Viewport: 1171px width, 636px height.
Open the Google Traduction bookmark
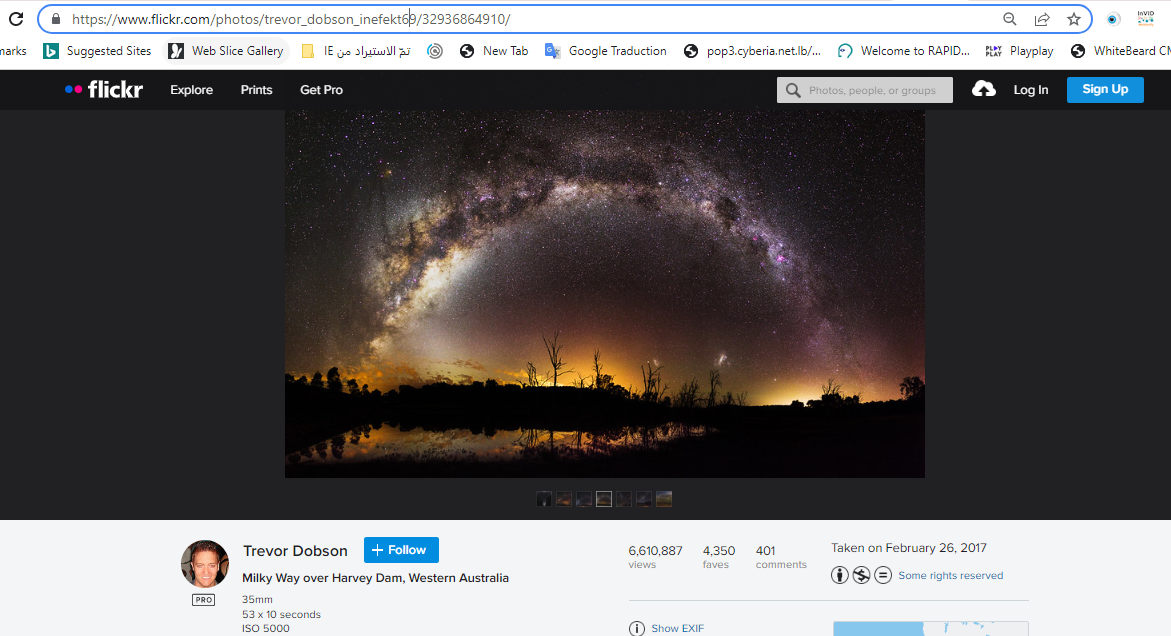(606, 51)
